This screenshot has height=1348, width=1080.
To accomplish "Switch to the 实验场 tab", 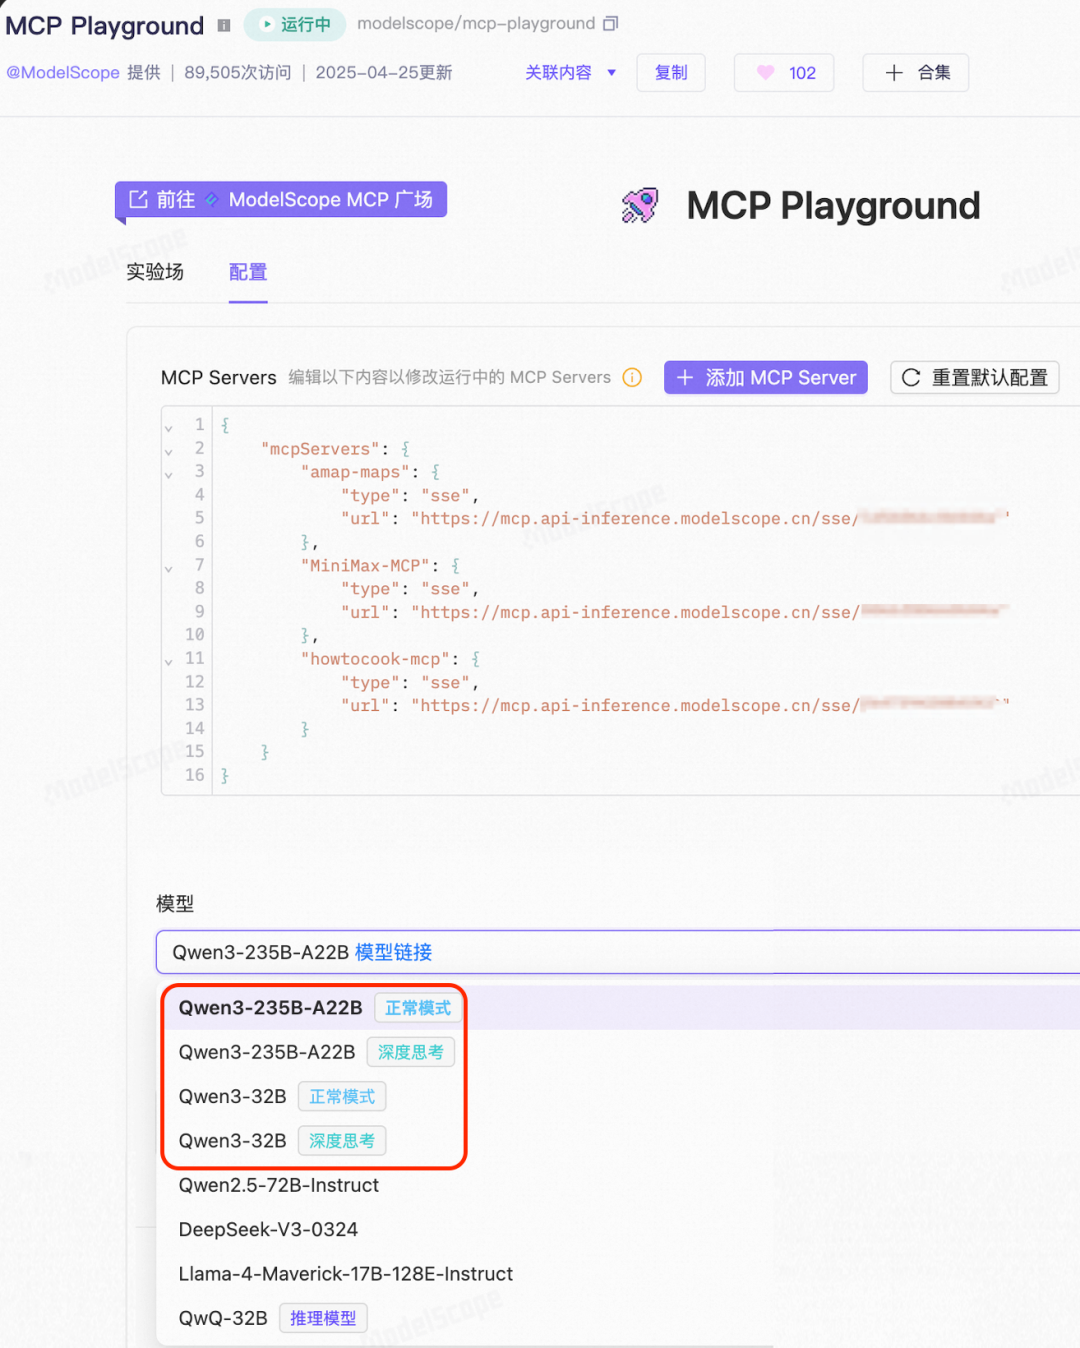I will (x=155, y=272).
